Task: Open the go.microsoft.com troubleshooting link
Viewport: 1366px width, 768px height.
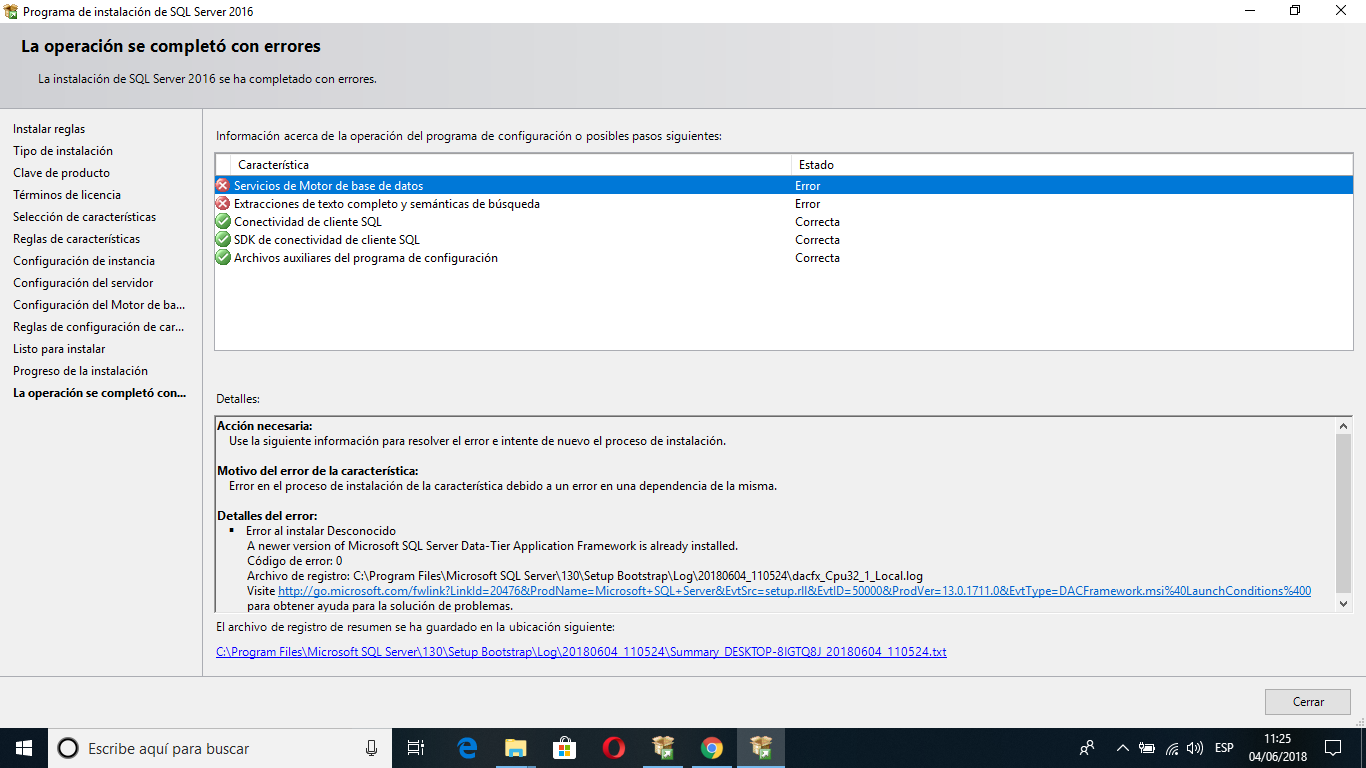Action: (x=794, y=591)
